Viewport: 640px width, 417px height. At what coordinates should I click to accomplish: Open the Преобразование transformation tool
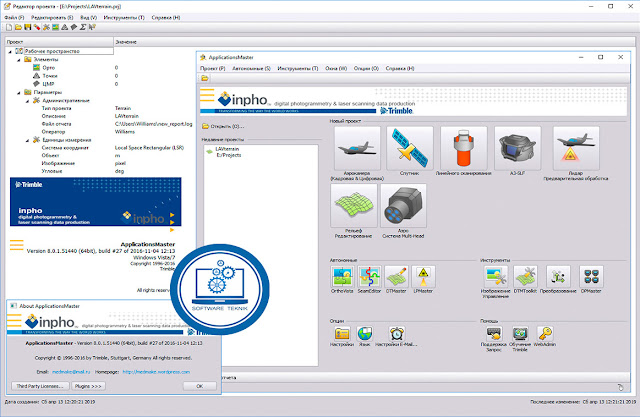pyautogui.click(x=558, y=276)
